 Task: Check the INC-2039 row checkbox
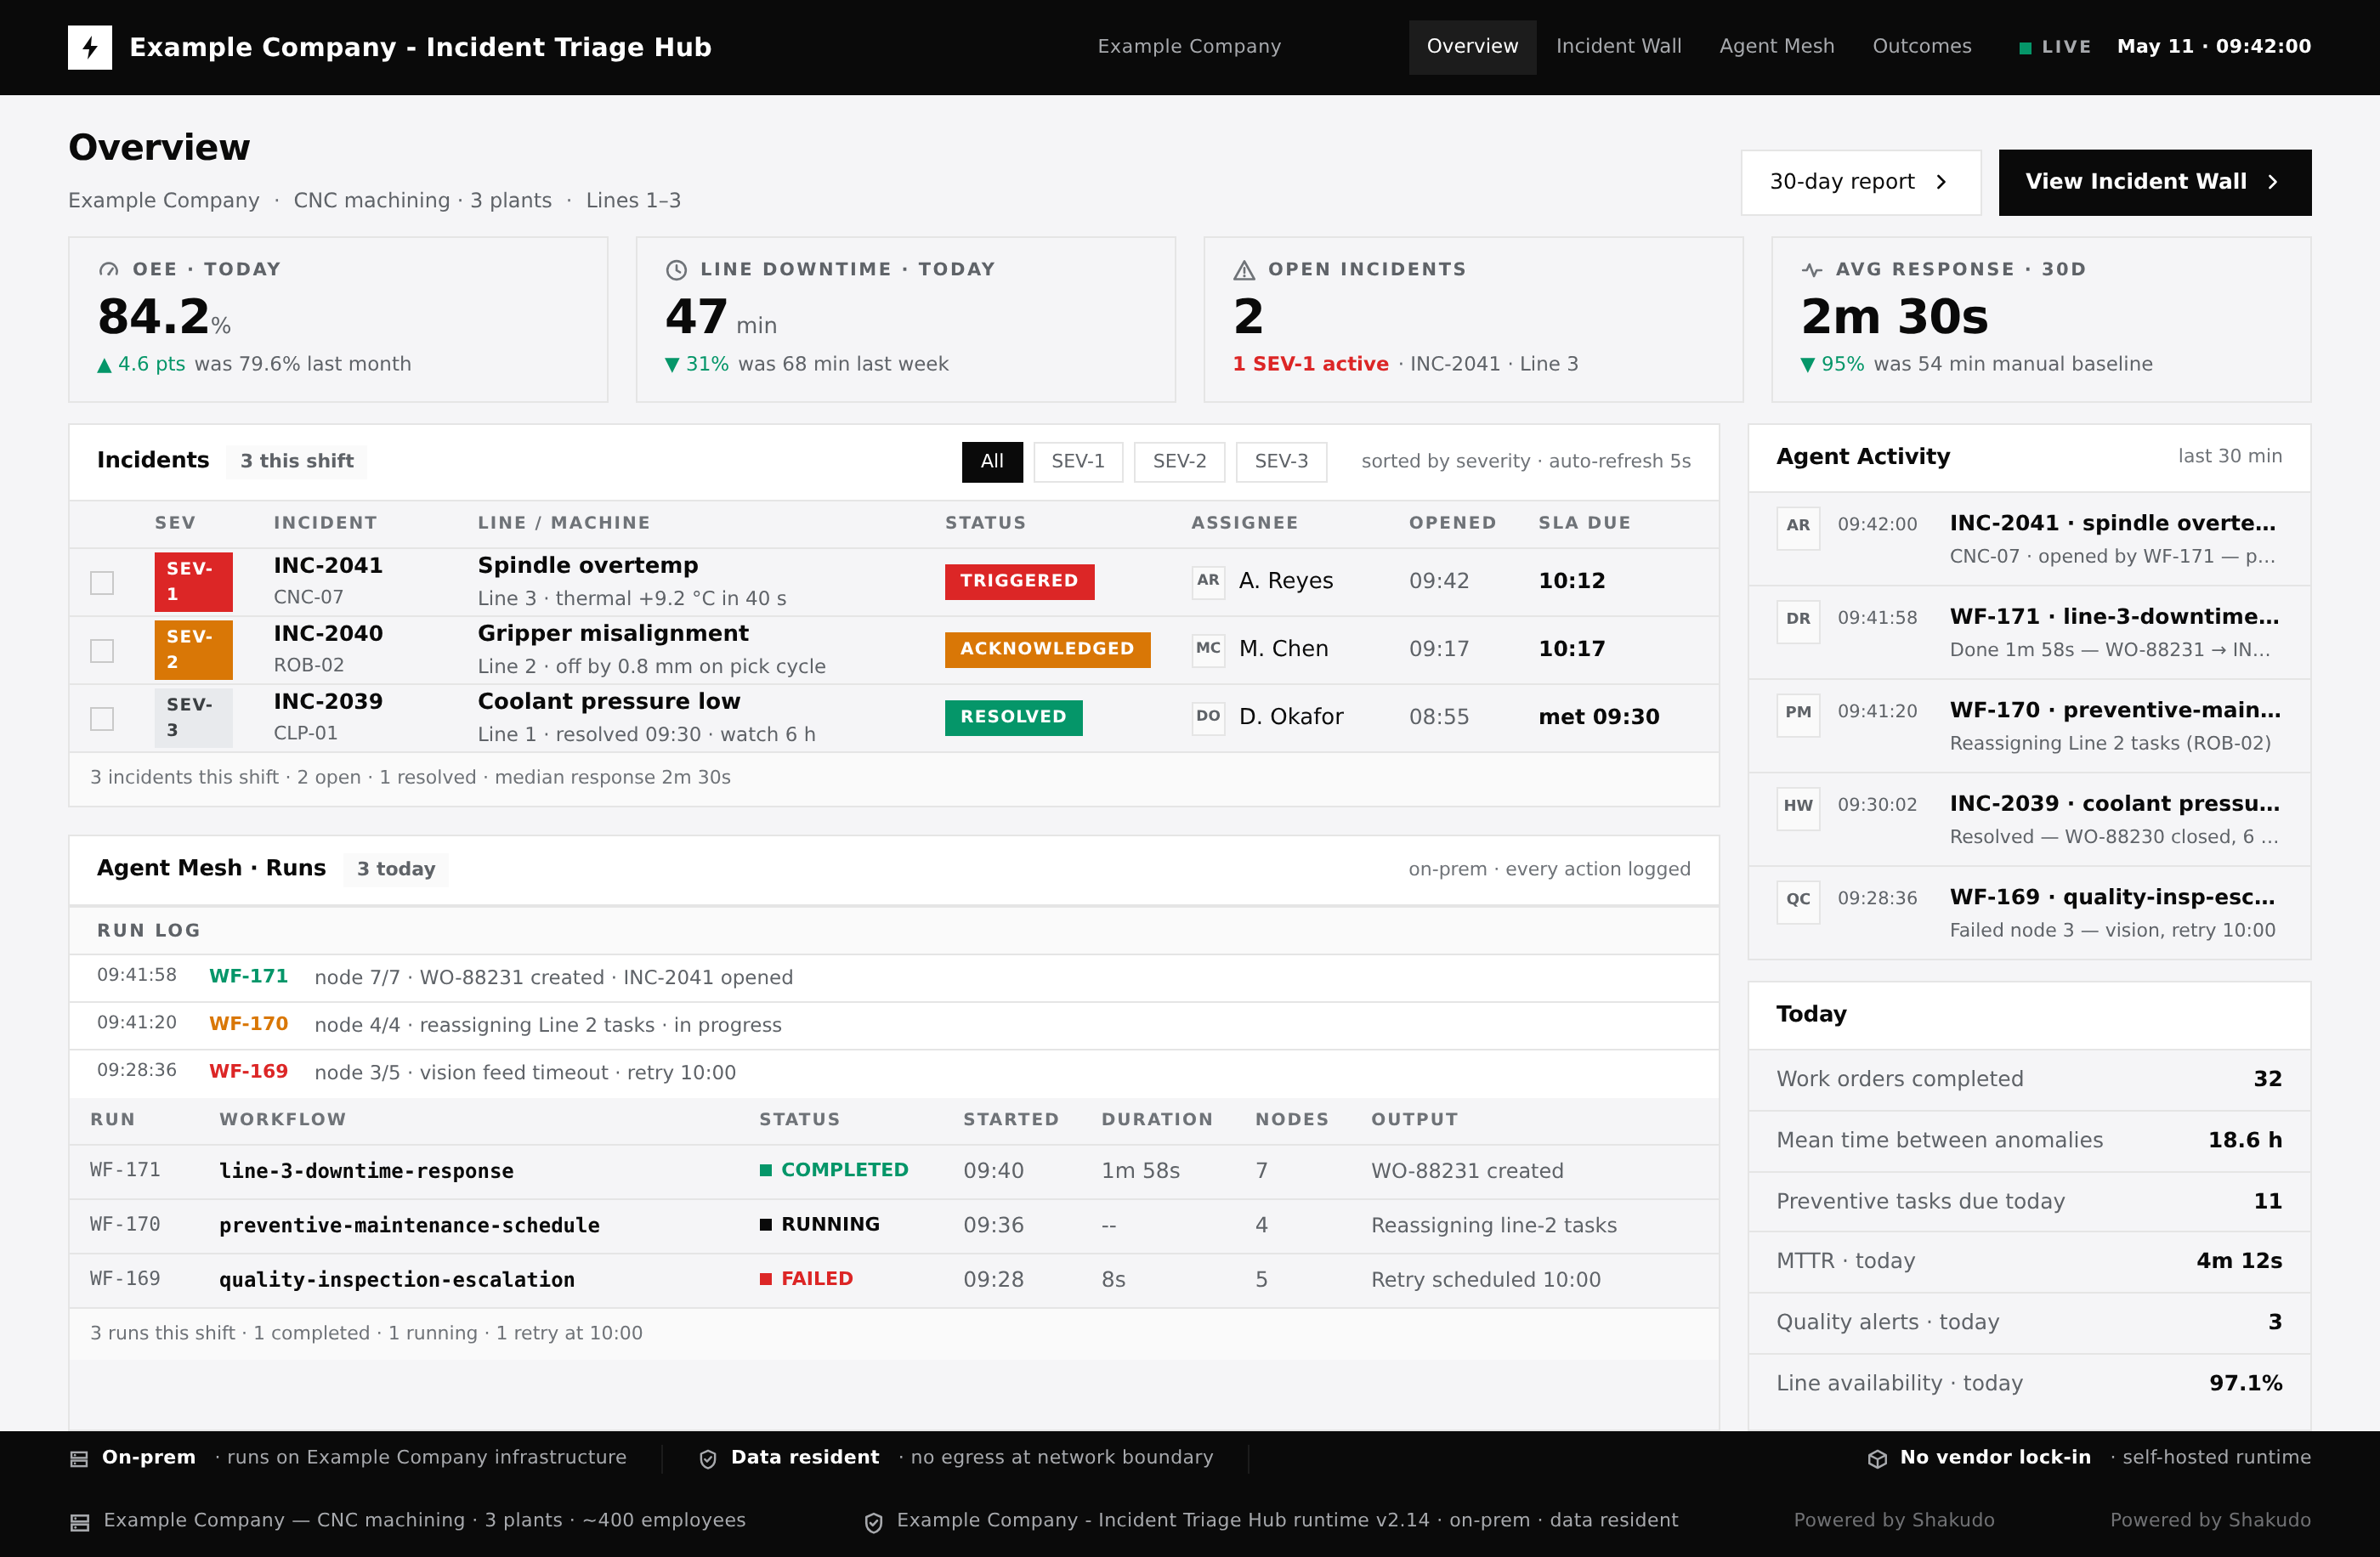[x=102, y=718]
